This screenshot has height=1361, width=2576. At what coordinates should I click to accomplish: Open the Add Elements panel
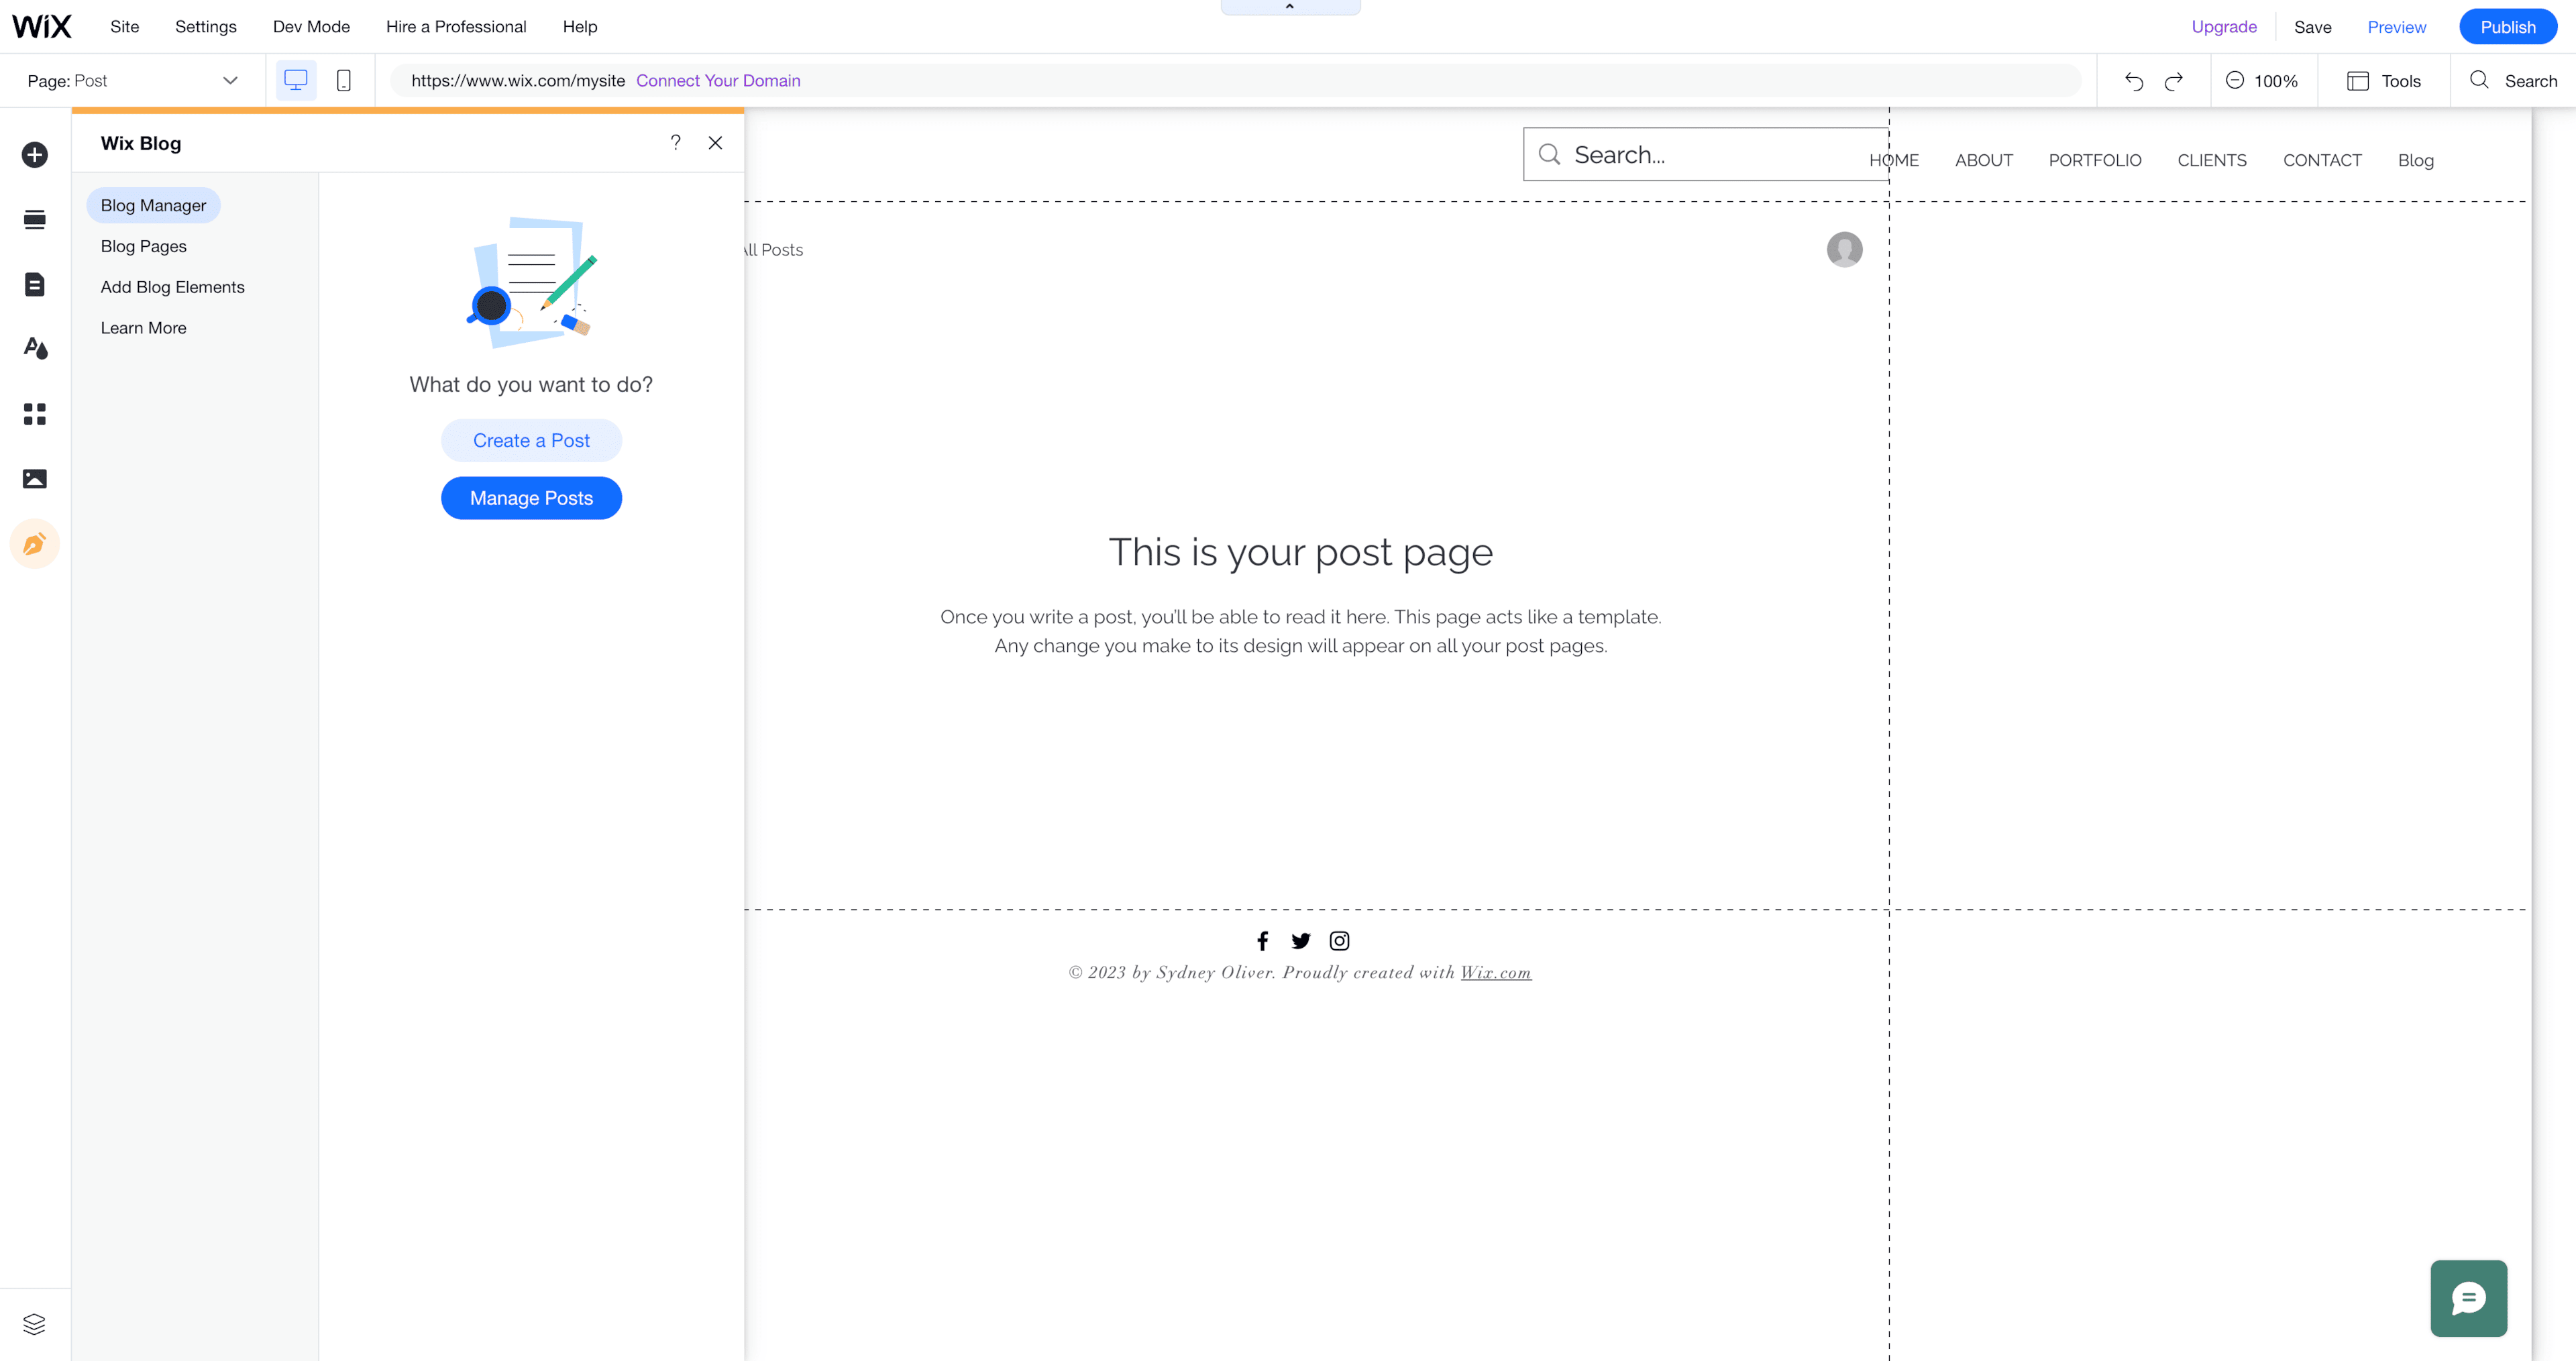[35, 155]
